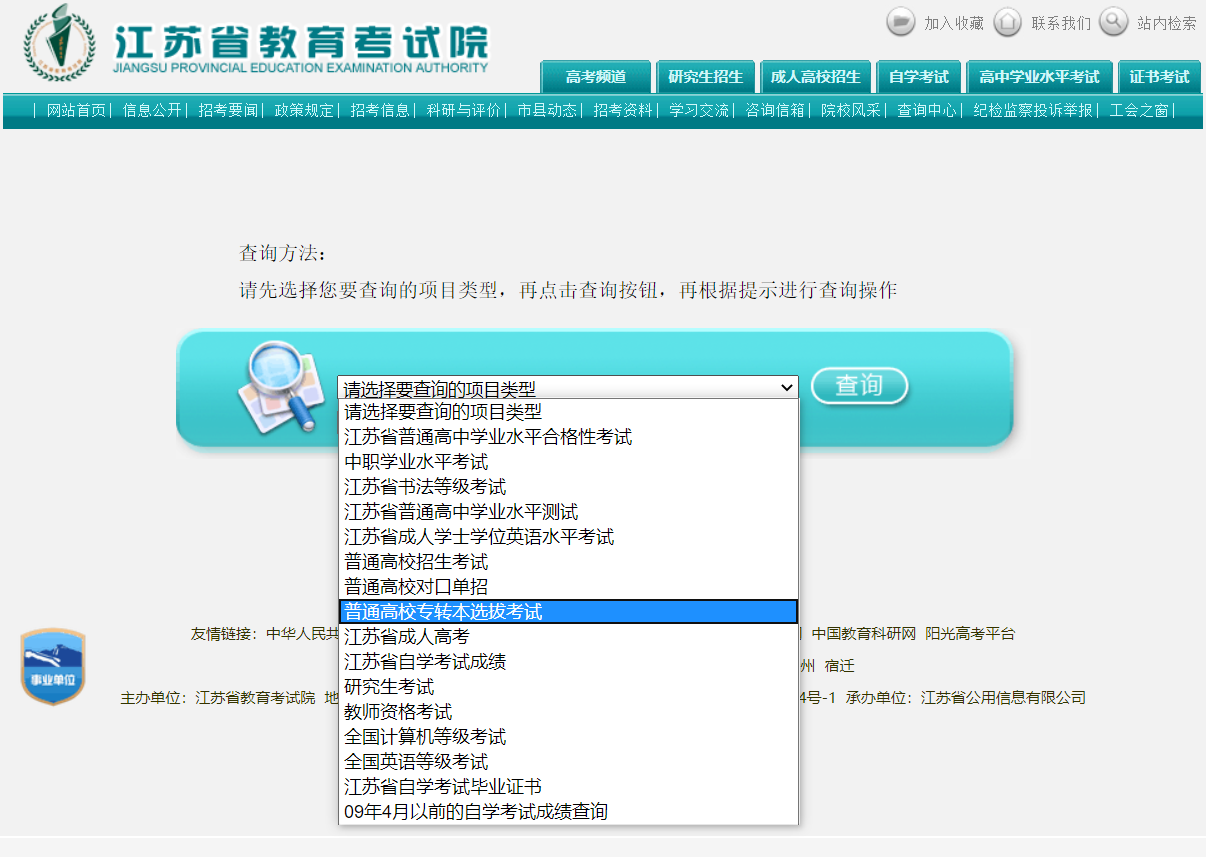The height and width of the screenshot is (857, 1206).
Task: Switch to the 高考频道 tab
Action: 596,77
